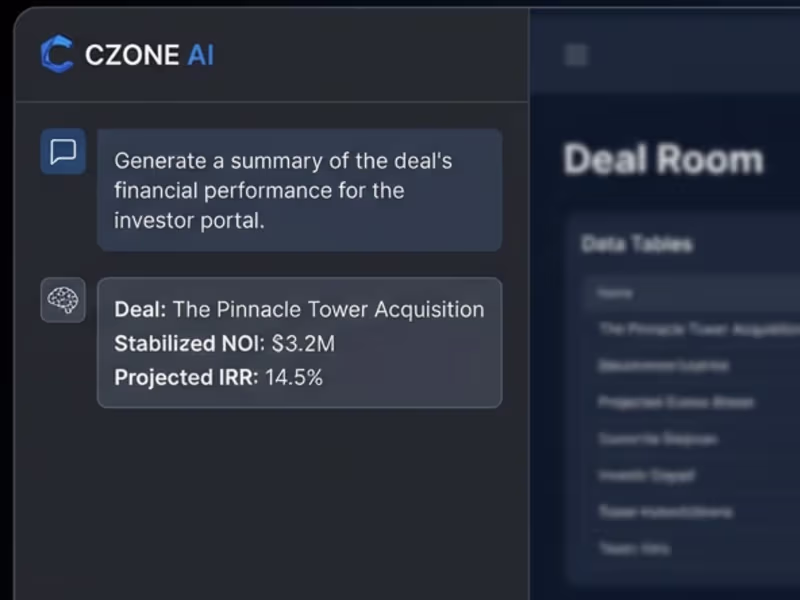Click the Projected IRR 14.5% line

(219, 378)
